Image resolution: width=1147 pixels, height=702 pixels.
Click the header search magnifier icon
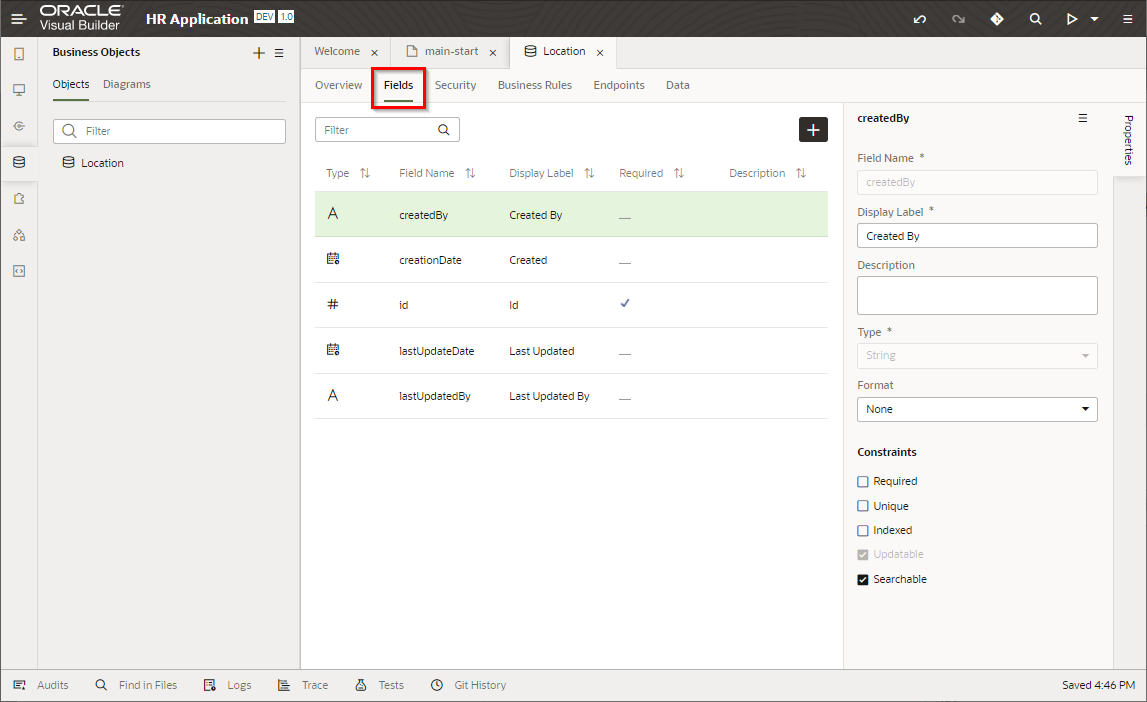(1036, 19)
